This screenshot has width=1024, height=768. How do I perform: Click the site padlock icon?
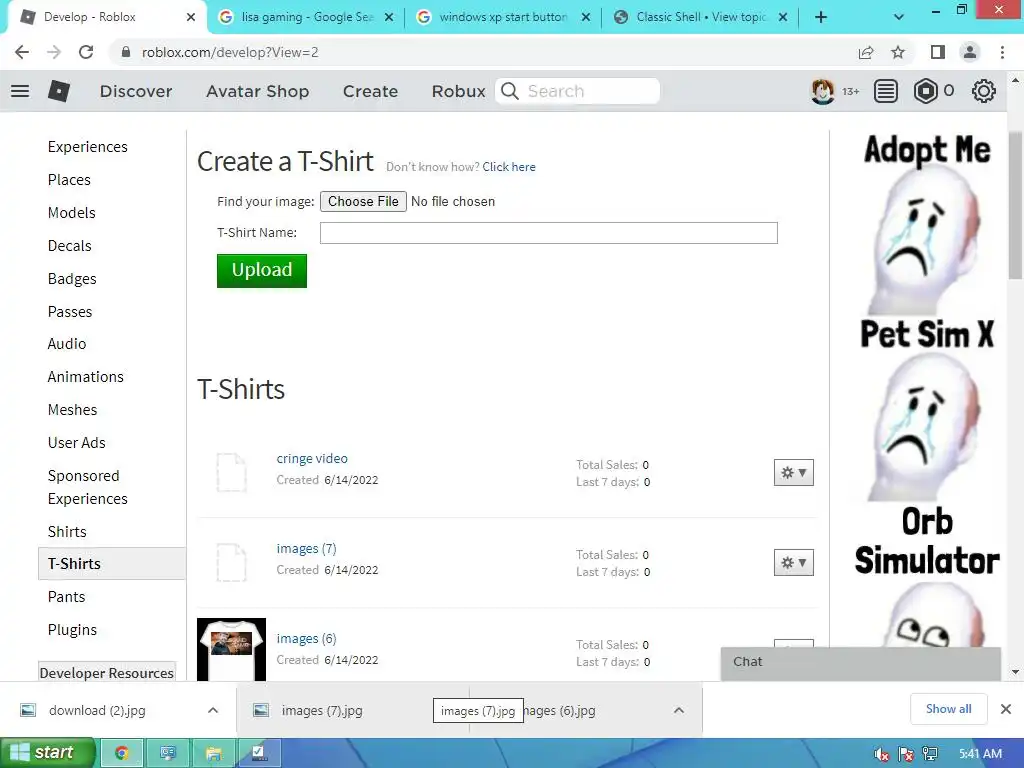[126, 52]
